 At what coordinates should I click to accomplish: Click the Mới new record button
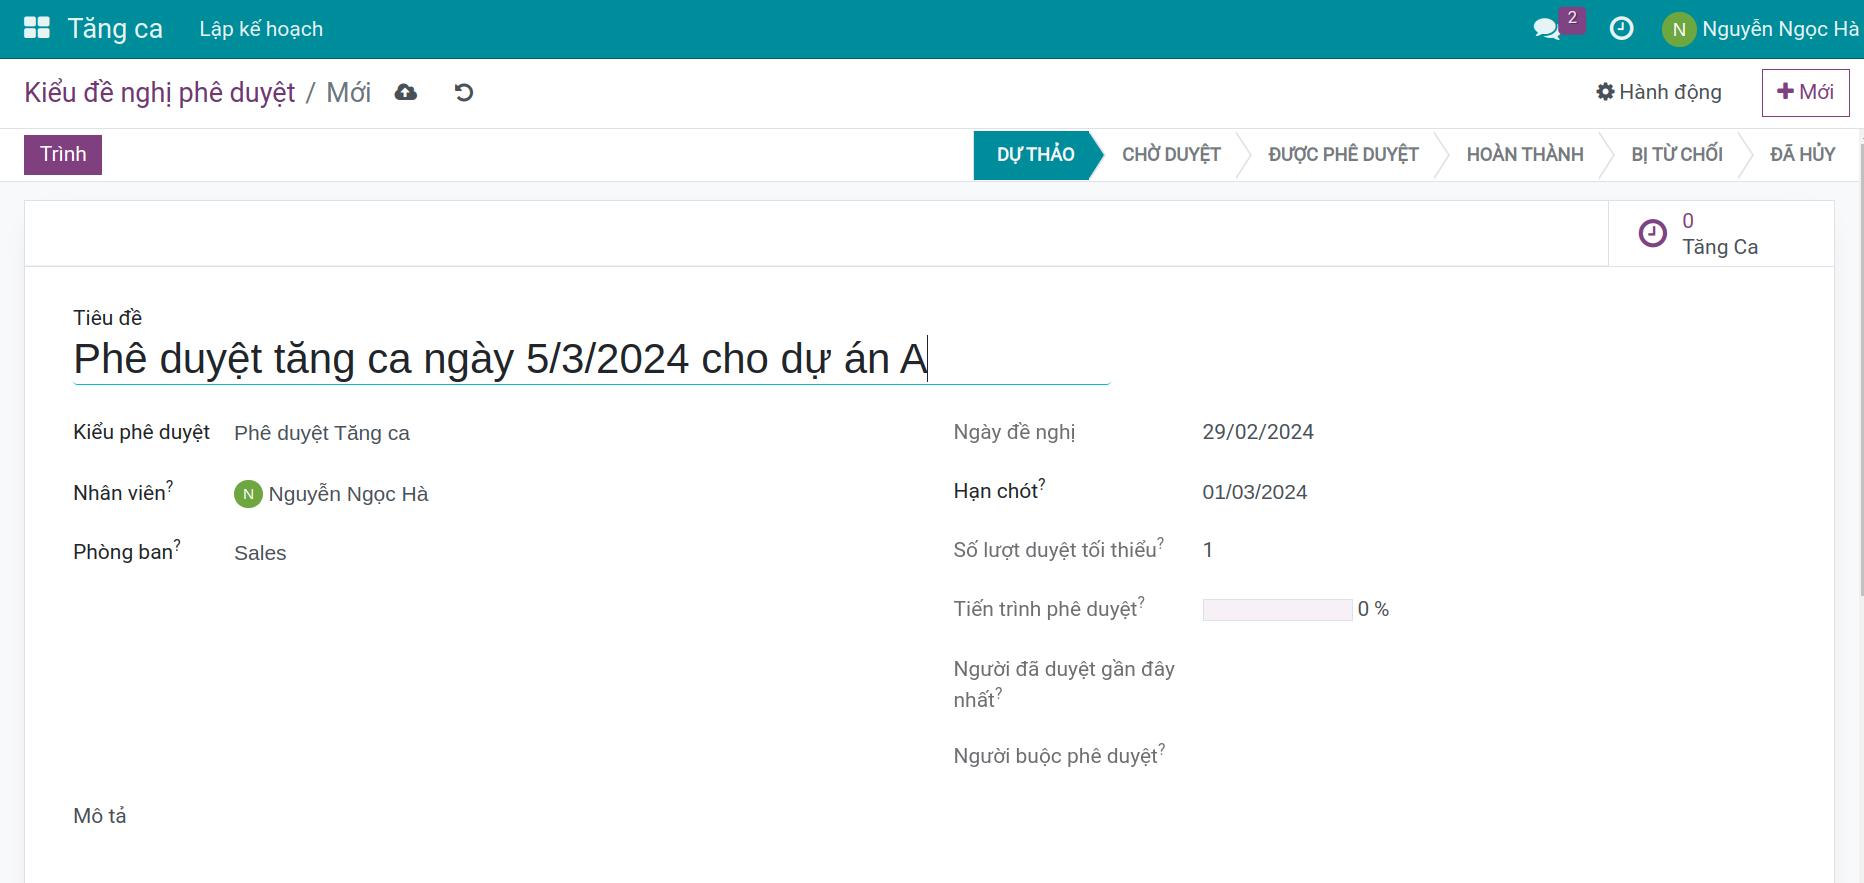pyautogui.click(x=1805, y=92)
